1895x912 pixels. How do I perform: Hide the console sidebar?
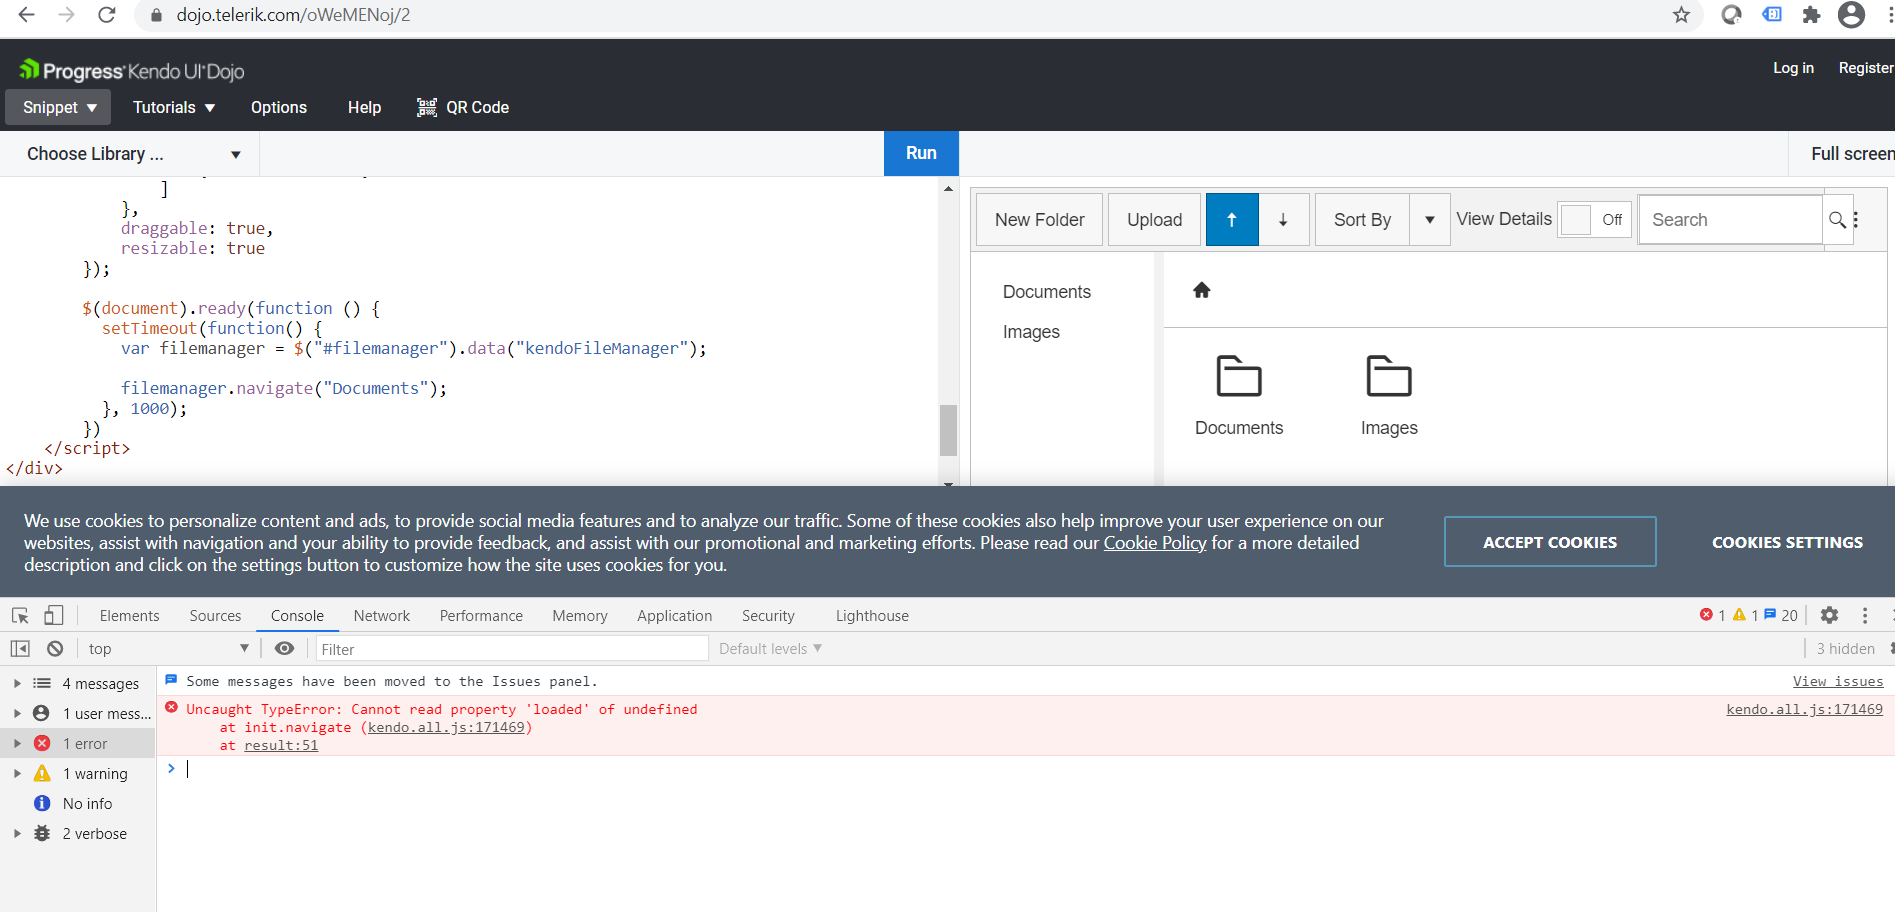click(20, 649)
